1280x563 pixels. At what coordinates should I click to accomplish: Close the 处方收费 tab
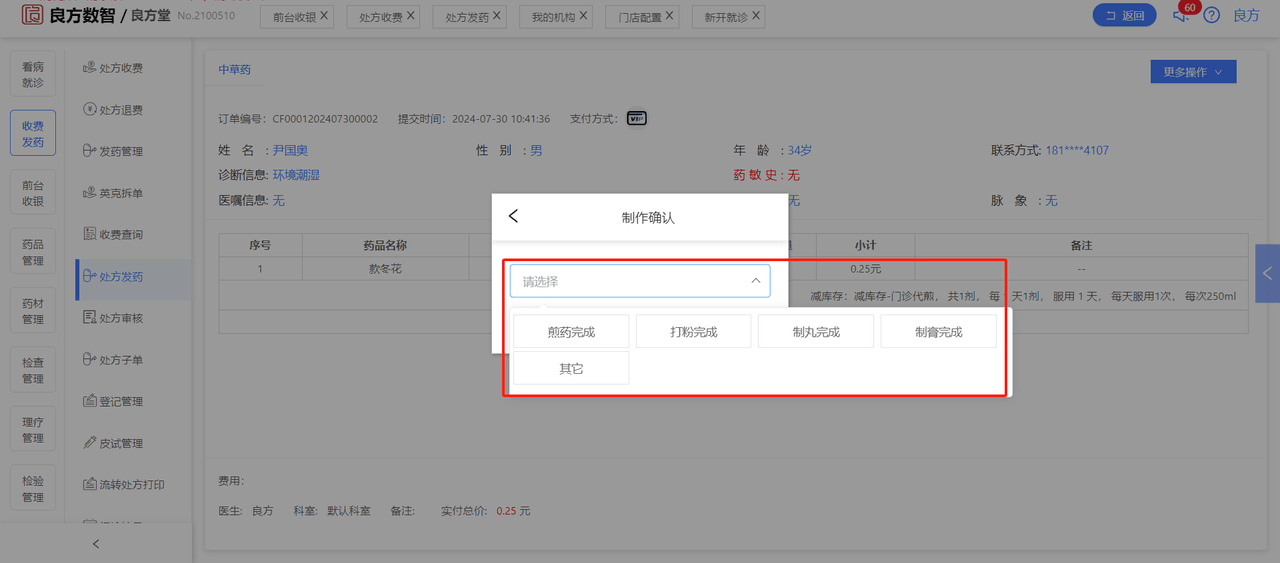click(x=410, y=16)
